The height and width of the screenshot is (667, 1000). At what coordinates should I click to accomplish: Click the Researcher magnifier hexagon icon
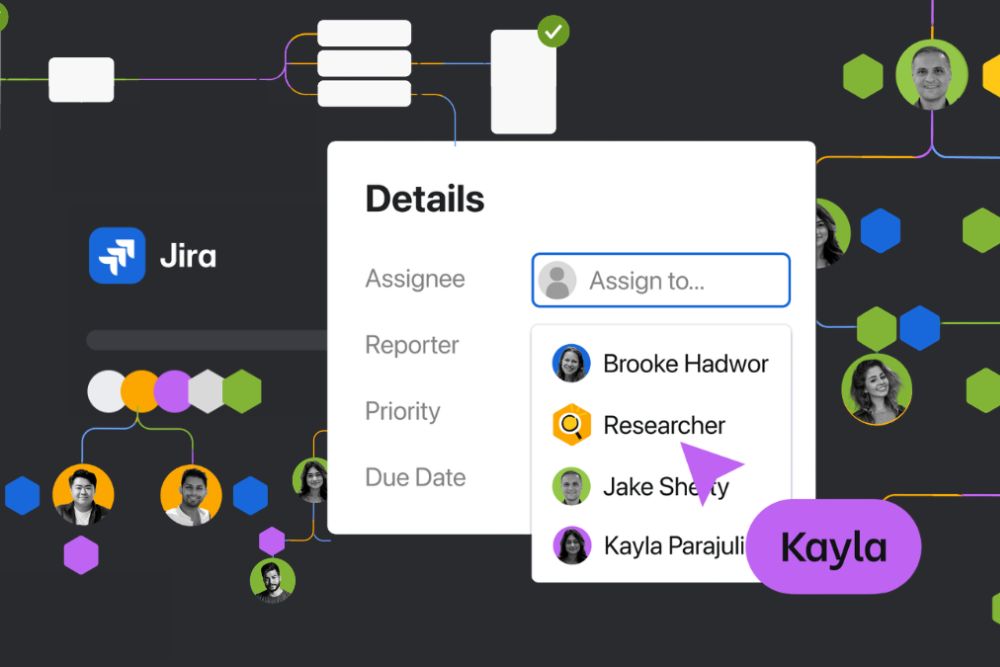tap(571, 425)
